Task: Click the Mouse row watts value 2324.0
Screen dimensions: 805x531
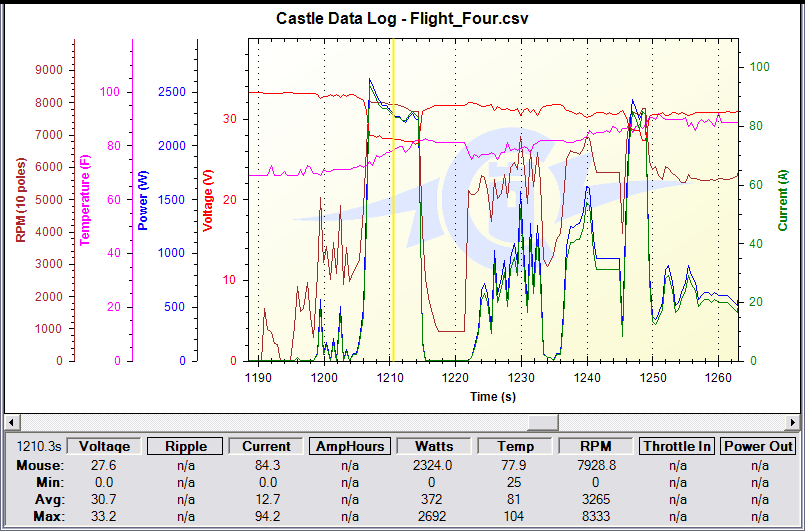Action: click(432, 465)
